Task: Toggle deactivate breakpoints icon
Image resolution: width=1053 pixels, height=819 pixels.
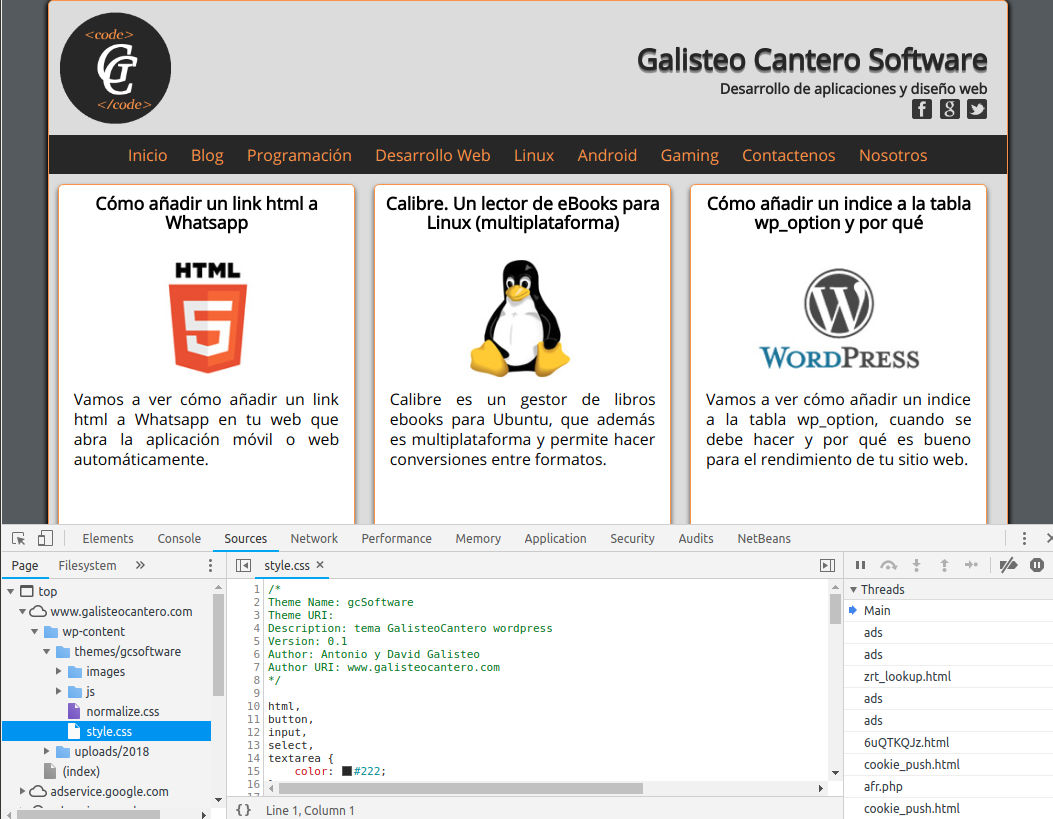Action: pos(1008,565)
